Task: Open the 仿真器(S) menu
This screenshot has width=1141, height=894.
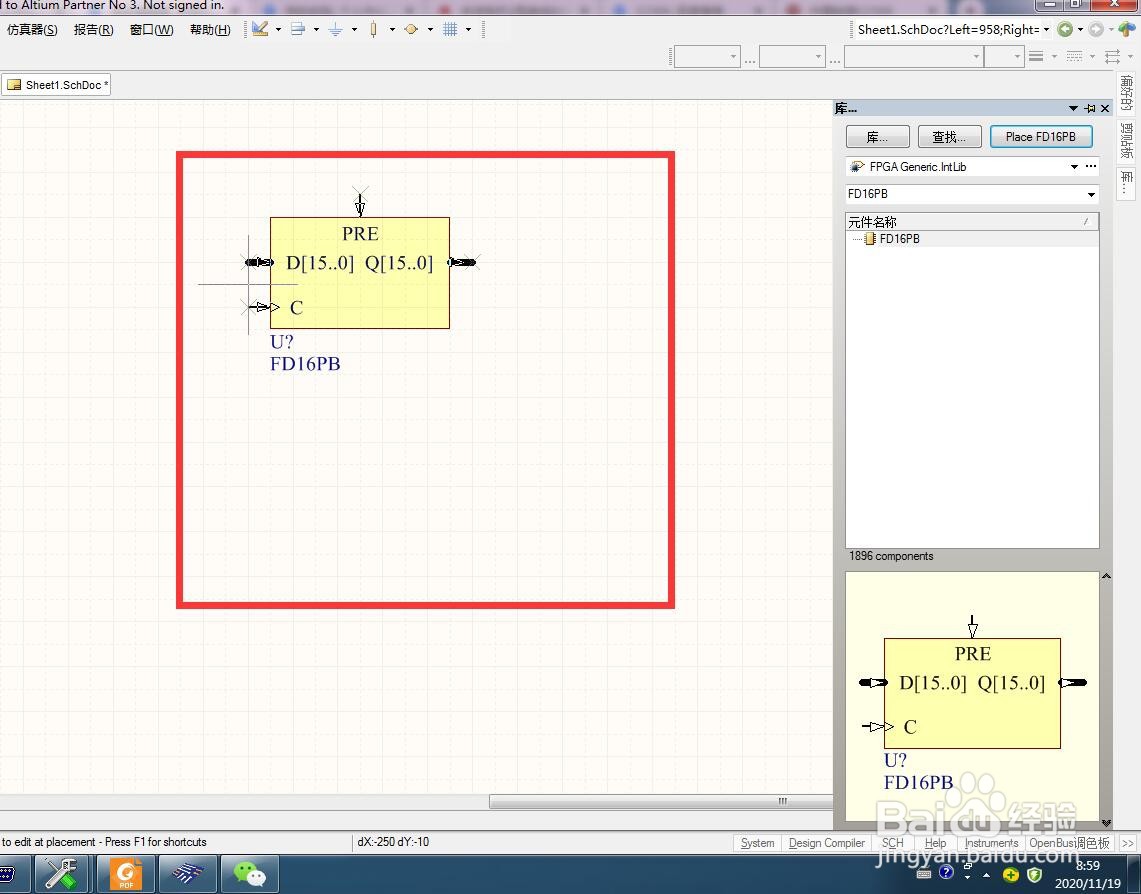Action: 32,30
